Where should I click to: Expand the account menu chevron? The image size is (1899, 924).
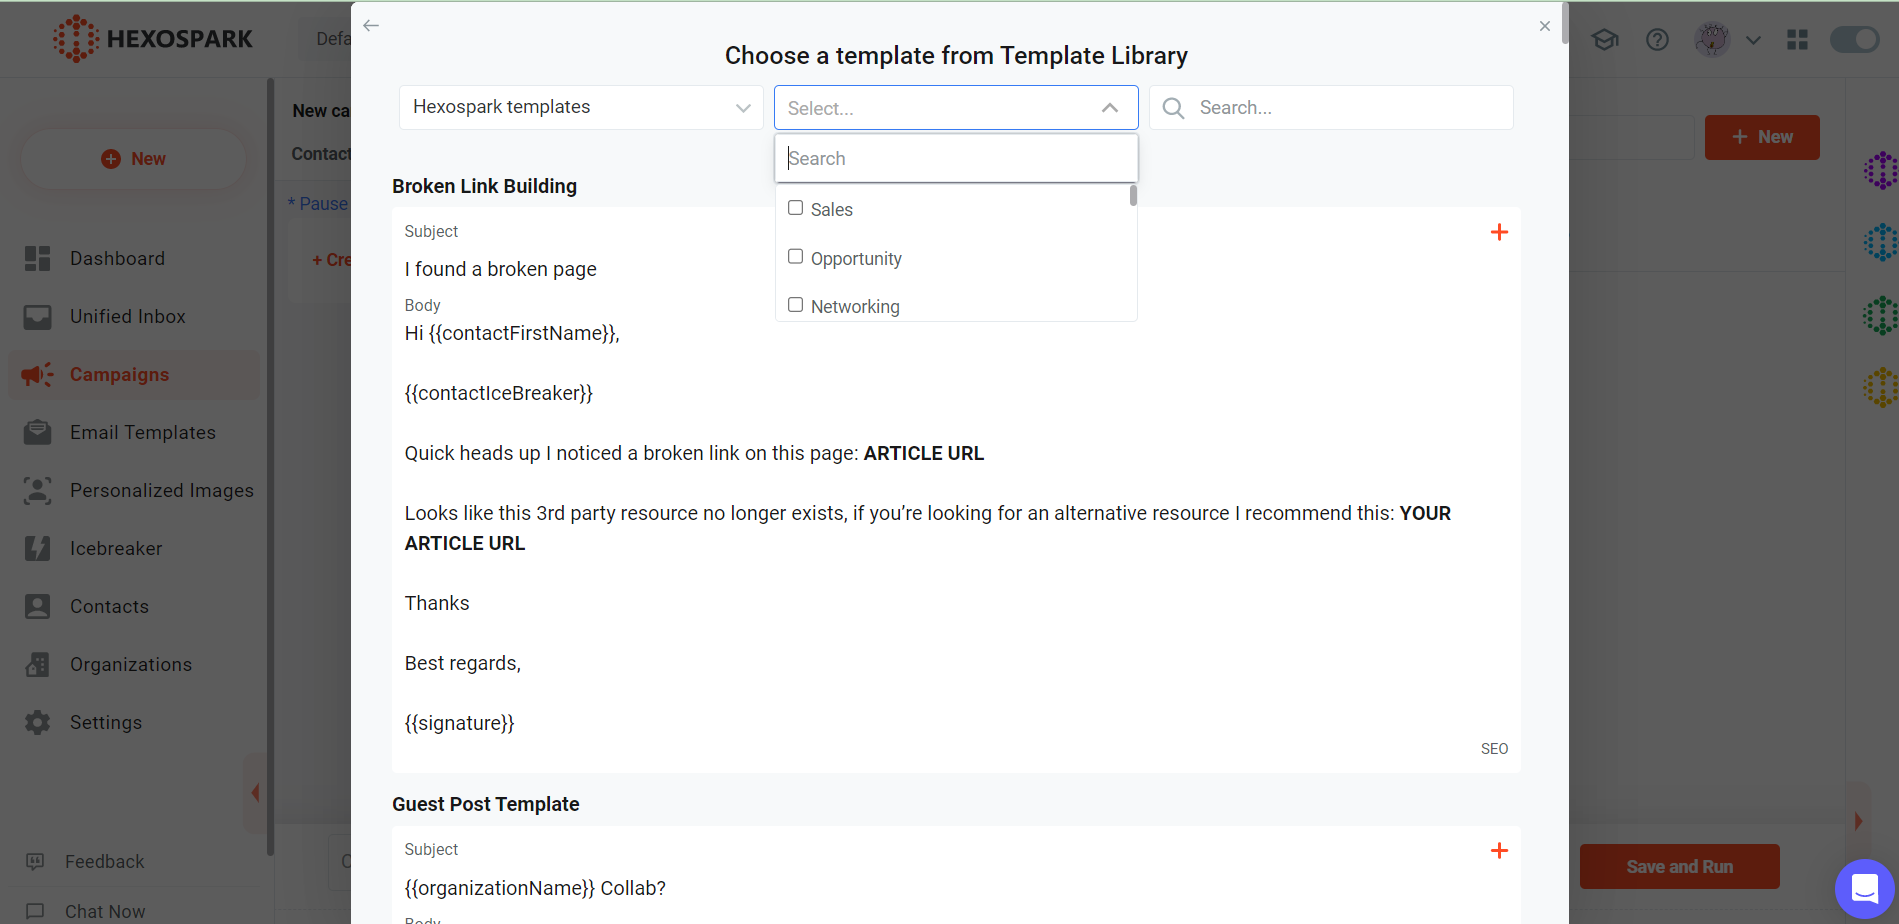(1753, 41)
